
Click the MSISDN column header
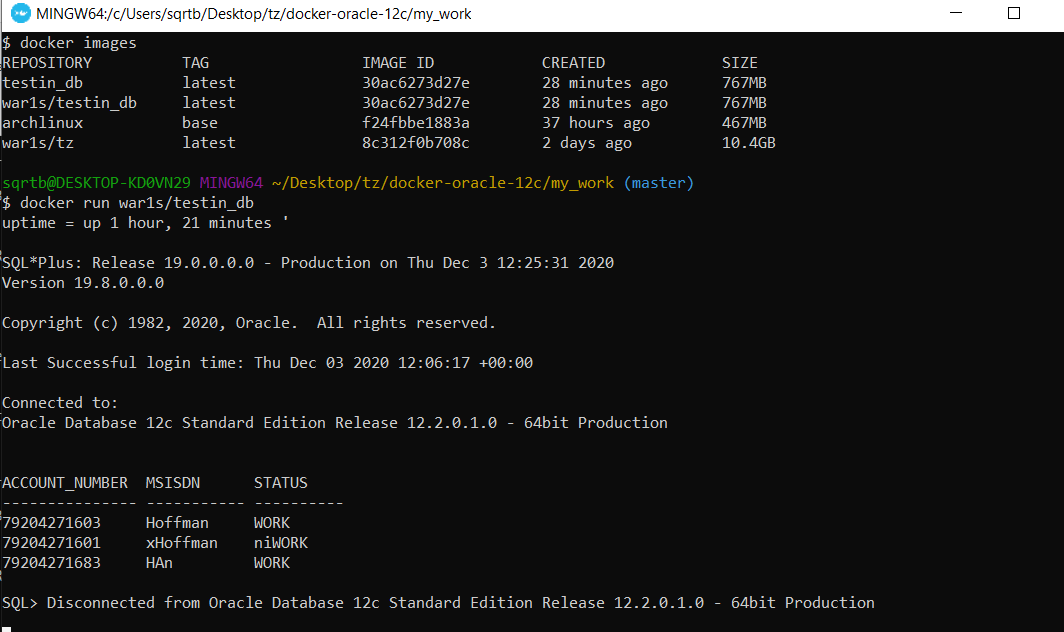pyautogui.click(x=172, y=483)
